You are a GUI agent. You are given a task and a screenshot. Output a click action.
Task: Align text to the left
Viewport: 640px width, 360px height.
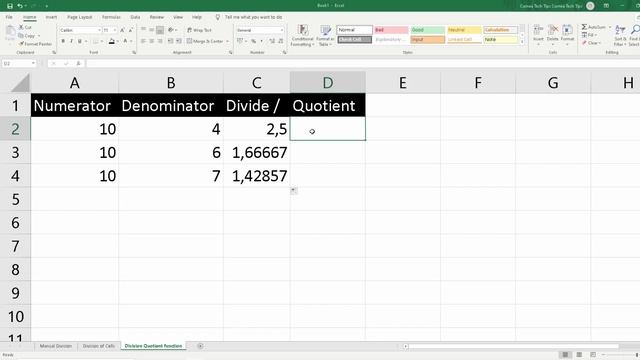coord(143,41)
